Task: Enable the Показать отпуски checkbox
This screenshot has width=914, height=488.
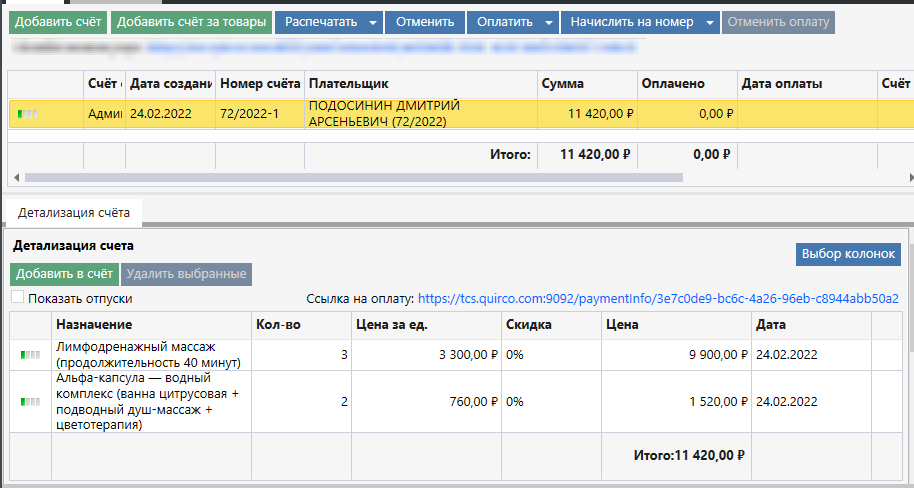Action: tap(18, 297)
